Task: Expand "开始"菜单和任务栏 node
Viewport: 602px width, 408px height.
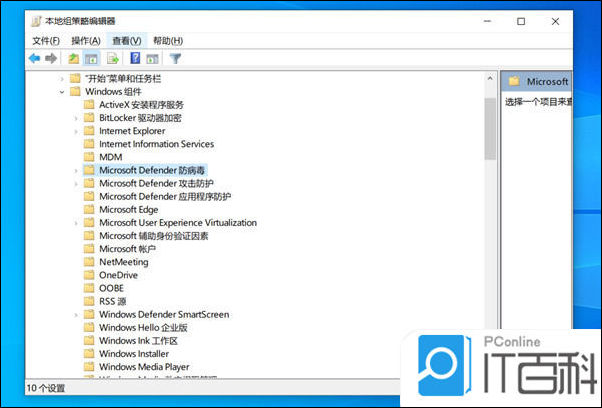Action: tap(62, 79)
